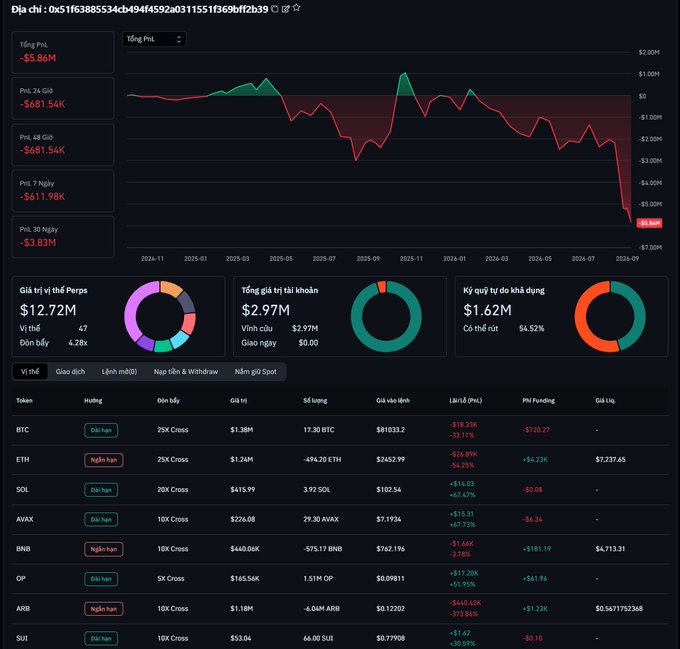Click OP profit value +$17.20K

pyautogui.click(x=464, y=573)
